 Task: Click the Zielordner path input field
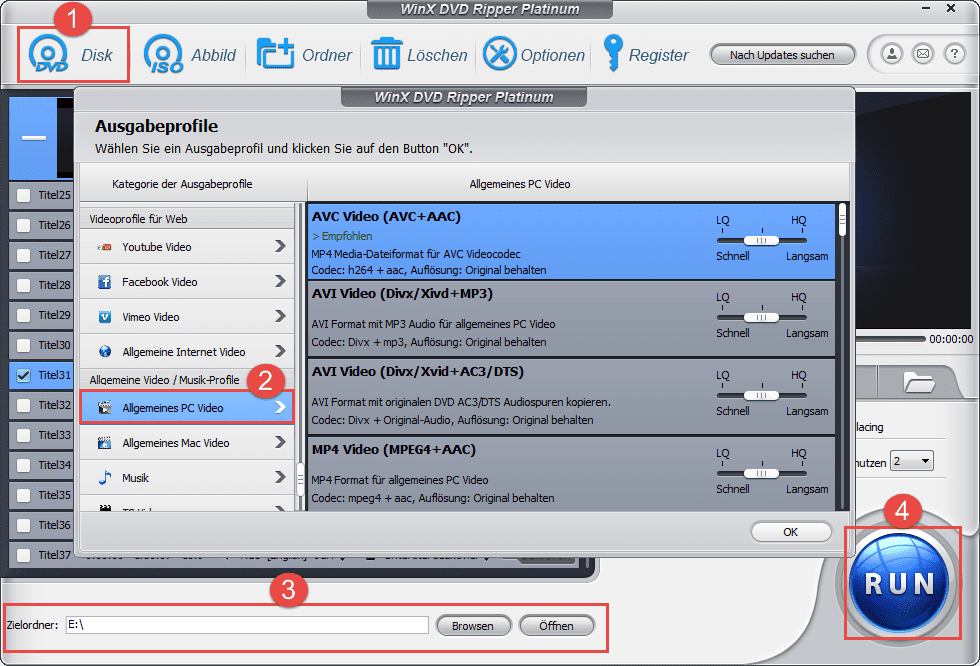pyautogui.click(x=247, y=625)
